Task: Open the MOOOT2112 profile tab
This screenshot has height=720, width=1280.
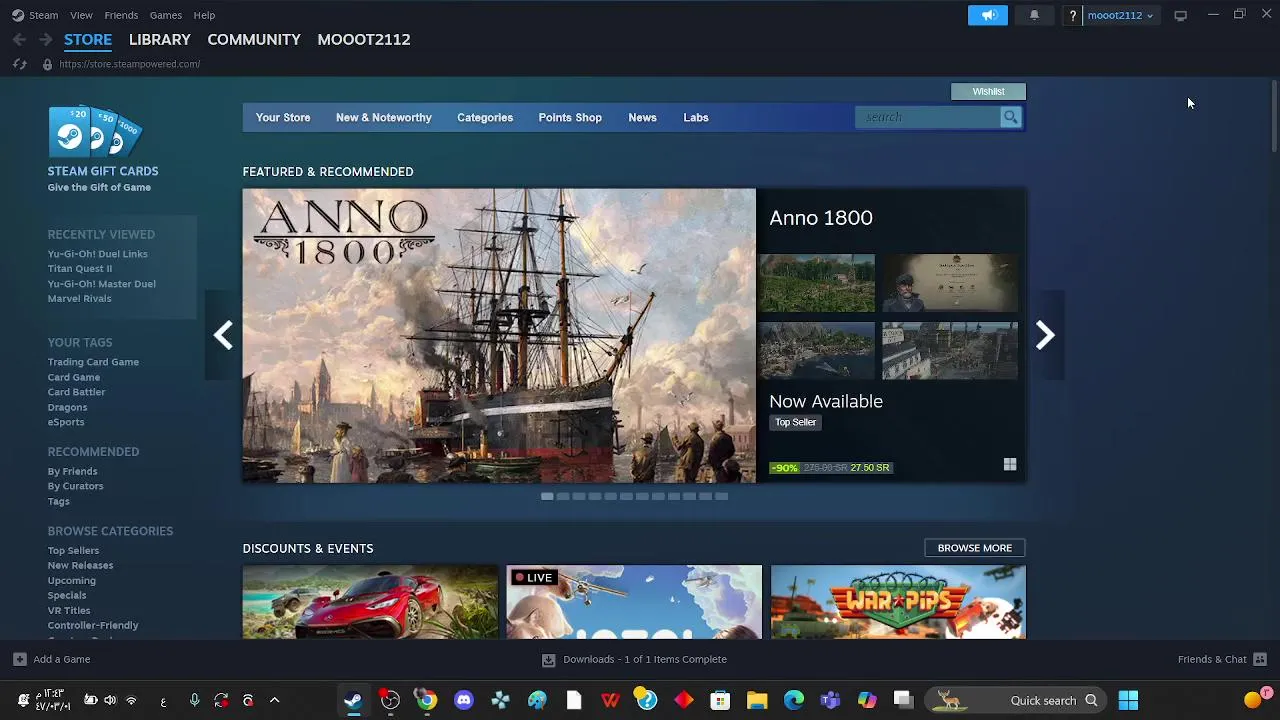Action: [x=364, y=39]
